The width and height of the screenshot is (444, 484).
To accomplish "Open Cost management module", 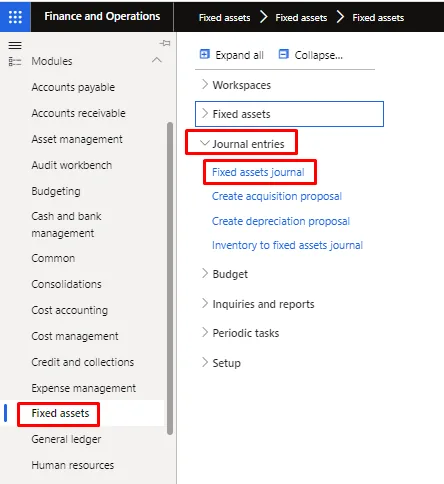I will pyautogui.click(x=75, y=336).
